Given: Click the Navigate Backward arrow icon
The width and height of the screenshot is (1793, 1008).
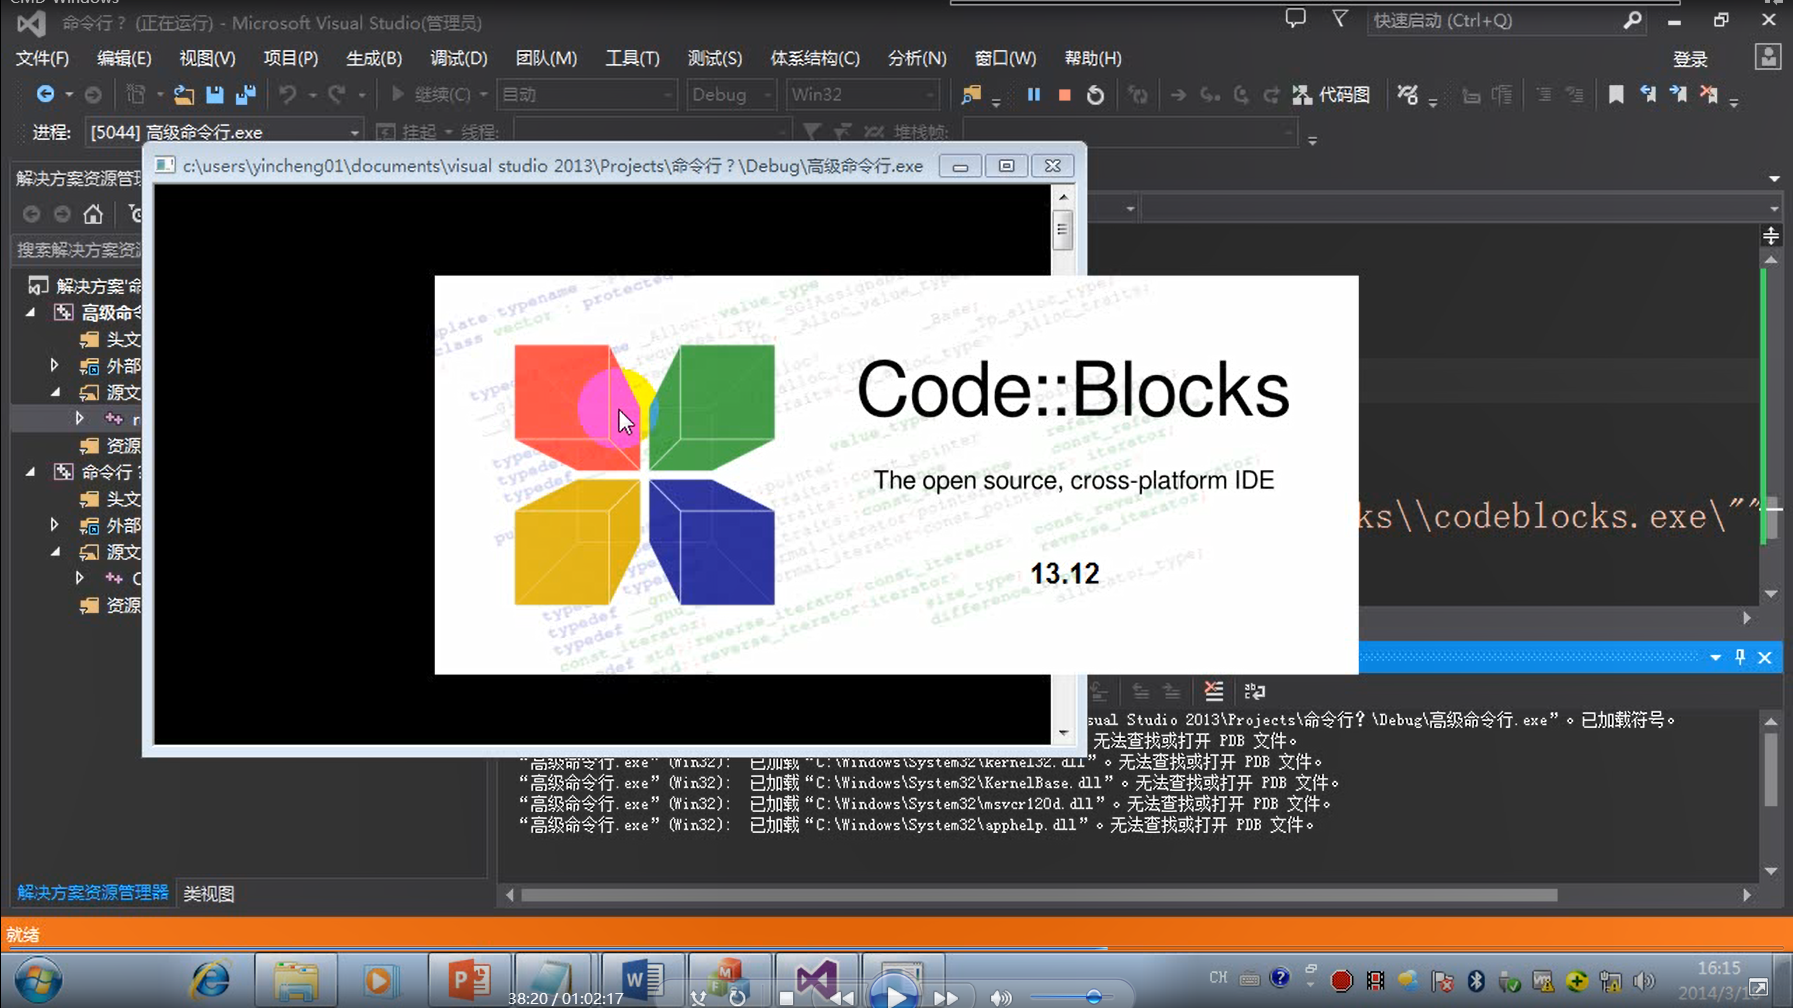Looking at the screenshot, I should tap(45, 94).
